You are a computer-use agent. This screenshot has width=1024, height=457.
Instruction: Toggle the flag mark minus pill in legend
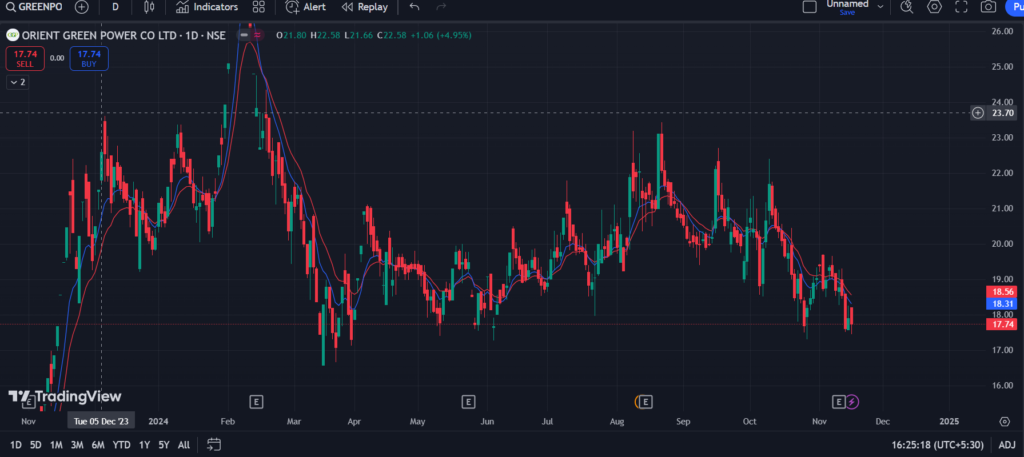[x=244, y=35]
